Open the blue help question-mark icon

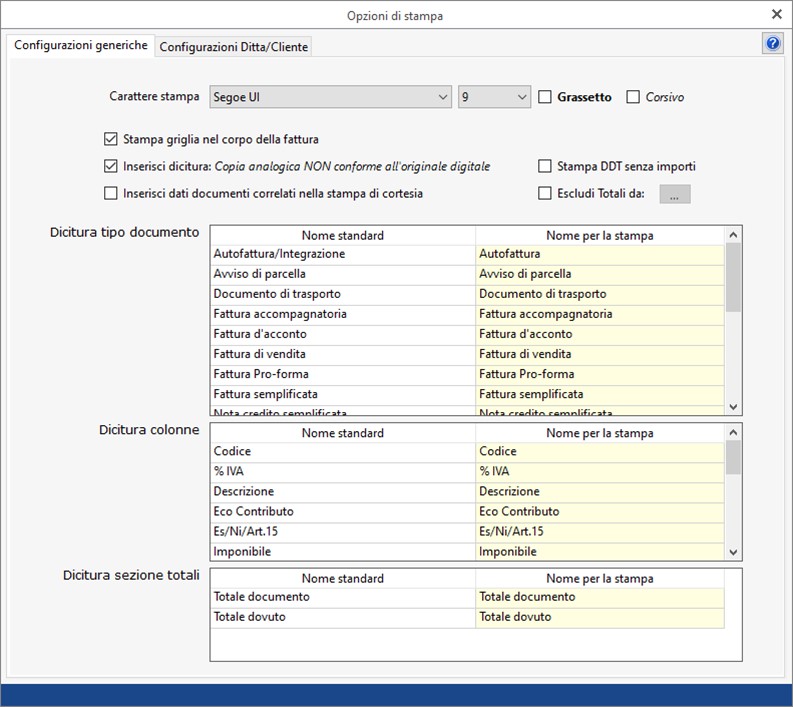tap(772, 44)
